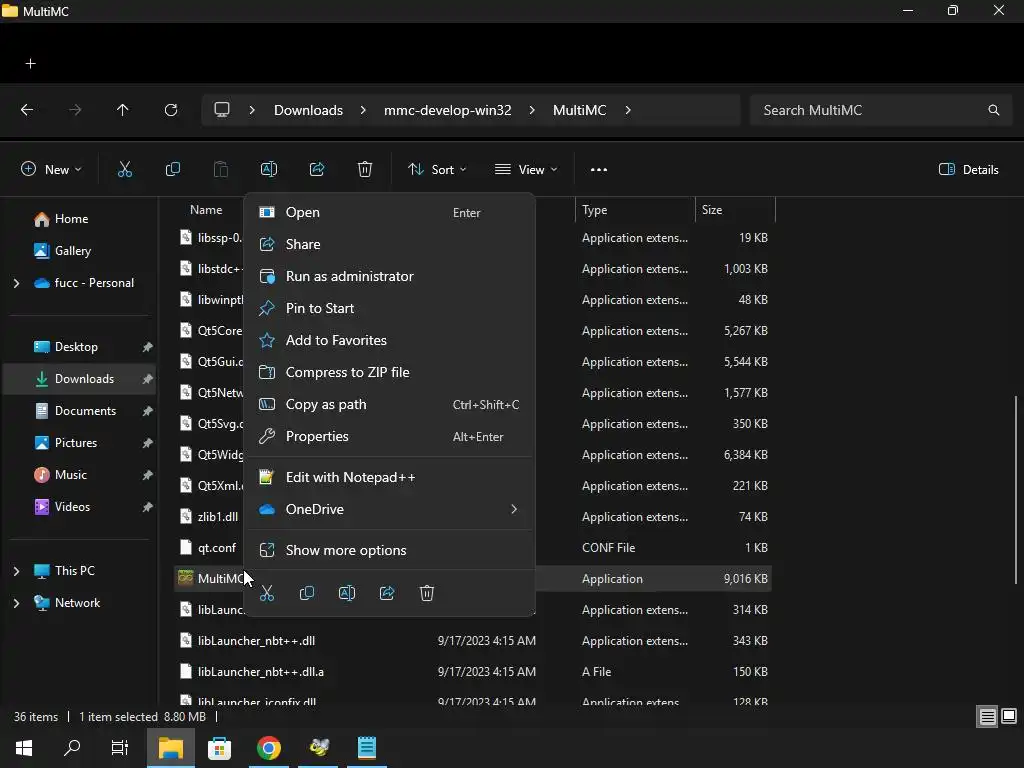1024x768 pixels.
Task: Add a new tab with the plus button
Action: coord(31,63)
